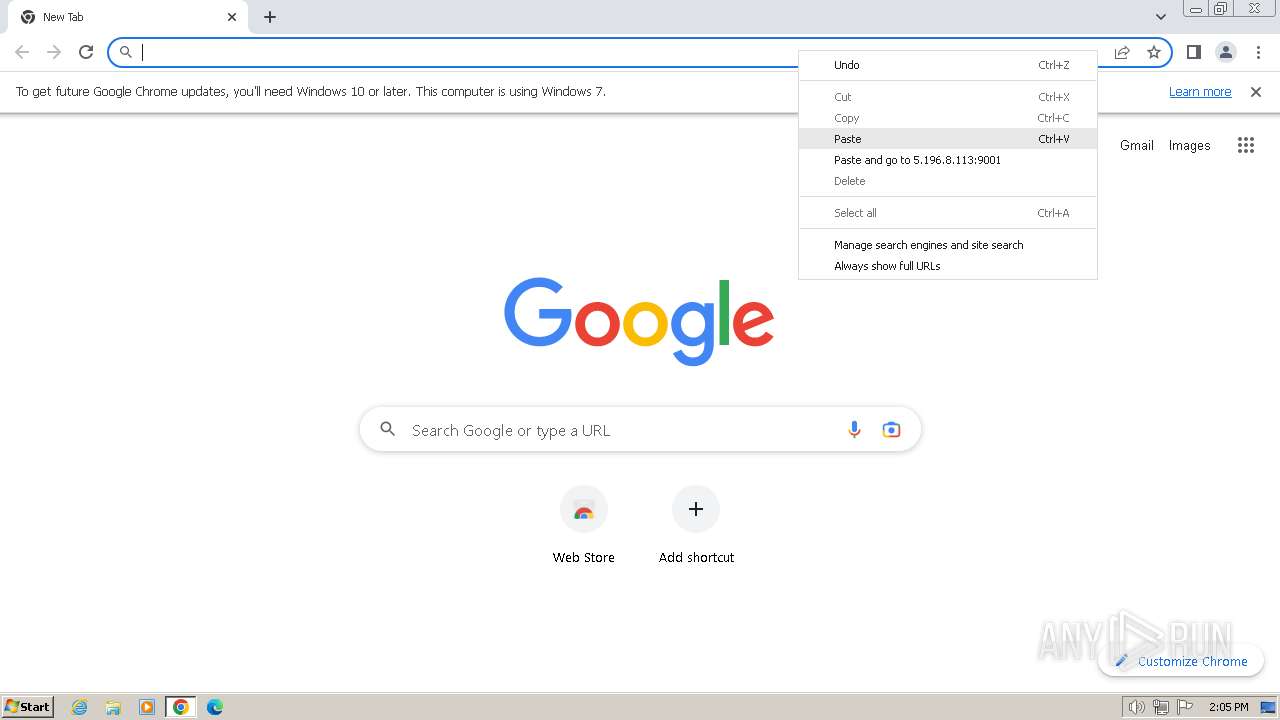Viewport: 1280px width, 720px height.
Task: Toggle Always show full URLs
Action: (x=948, y=266)
